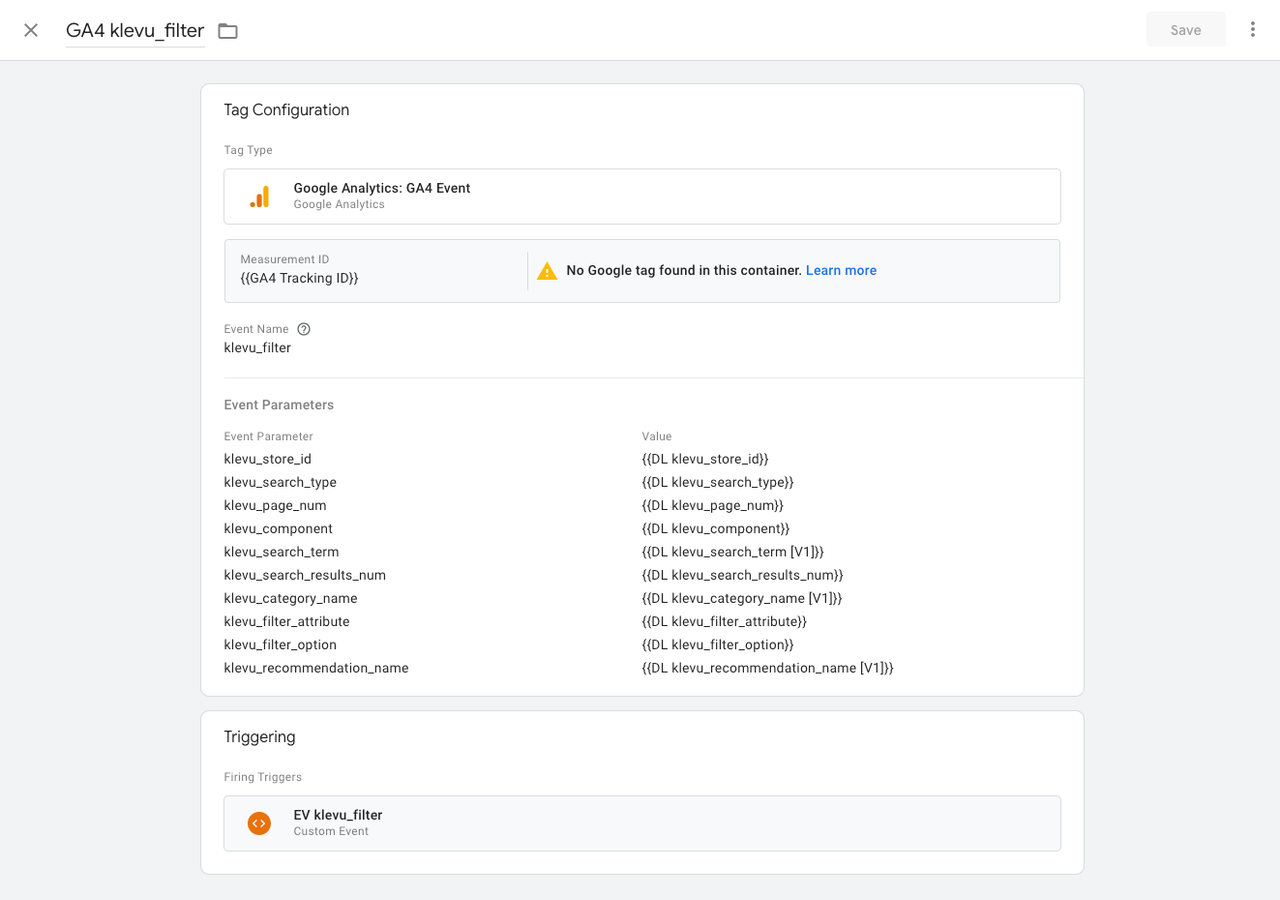Select the klevu_recommendation_name parameter name
The width and height of the screenshot is (1280, 900).
[x=316, y=668]
